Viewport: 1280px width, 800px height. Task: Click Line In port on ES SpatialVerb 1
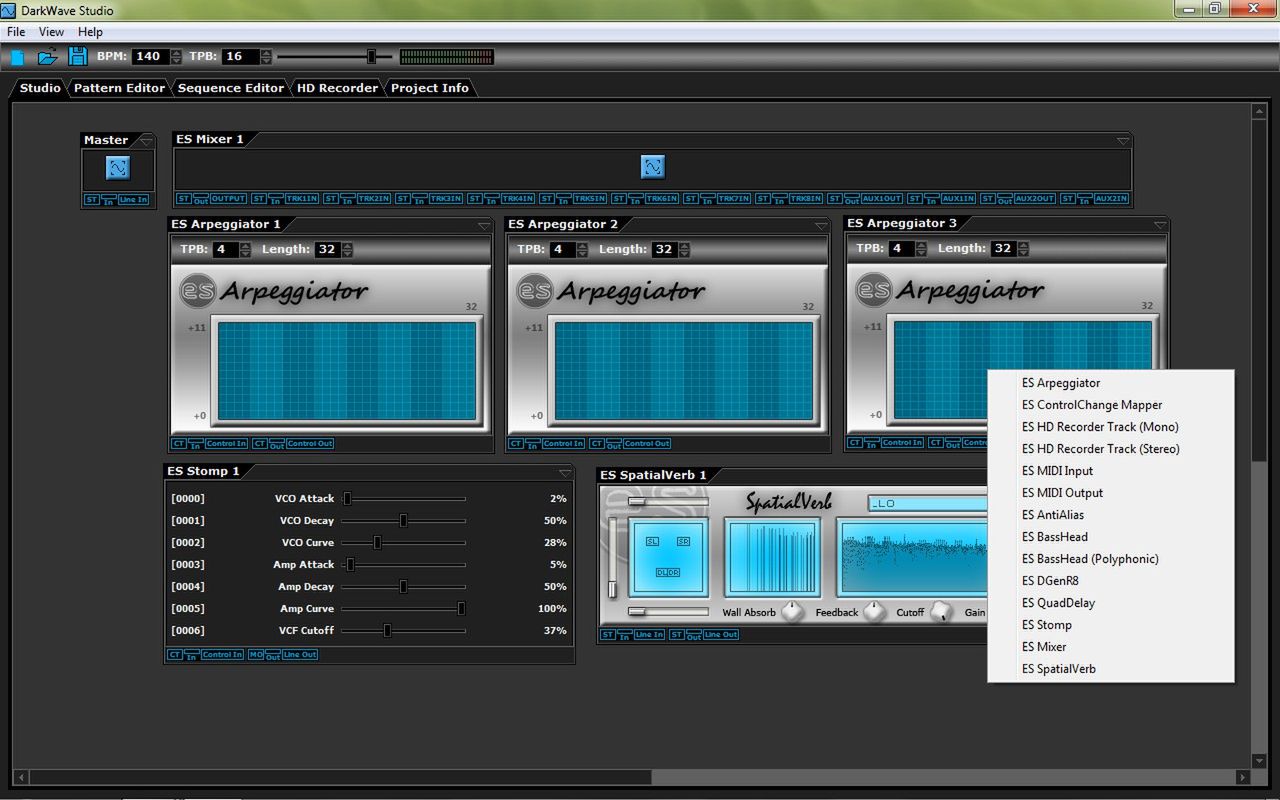[x=649, y=634]
